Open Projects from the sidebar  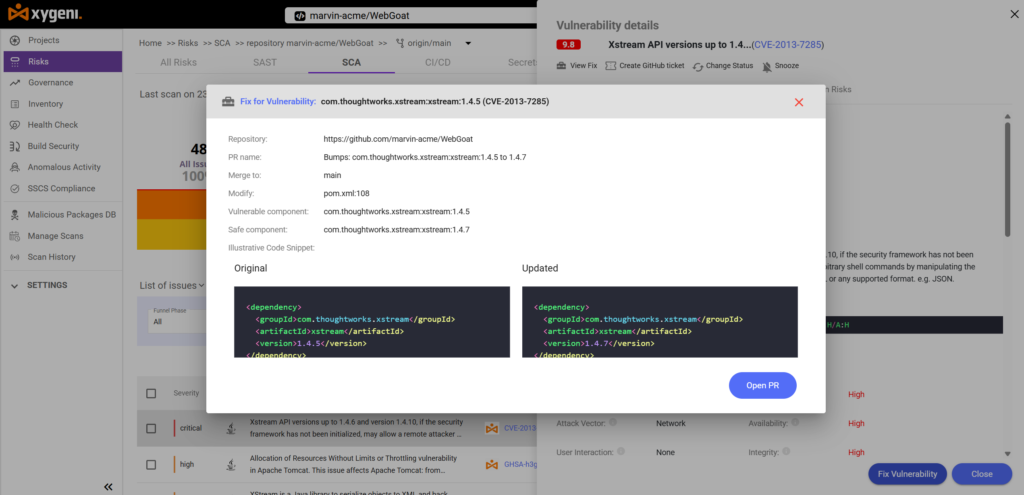43,40
